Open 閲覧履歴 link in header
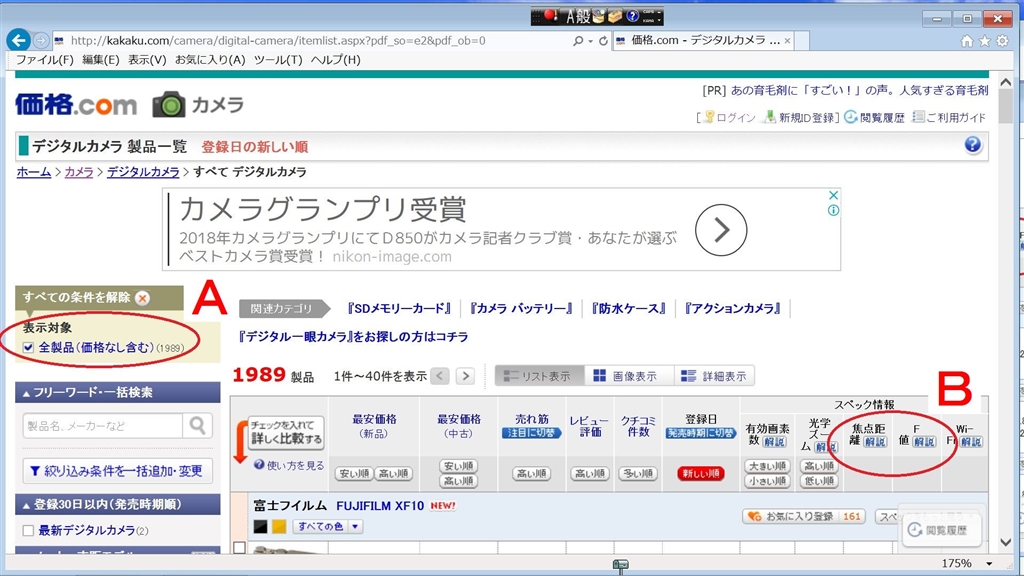 click(874, 118)
